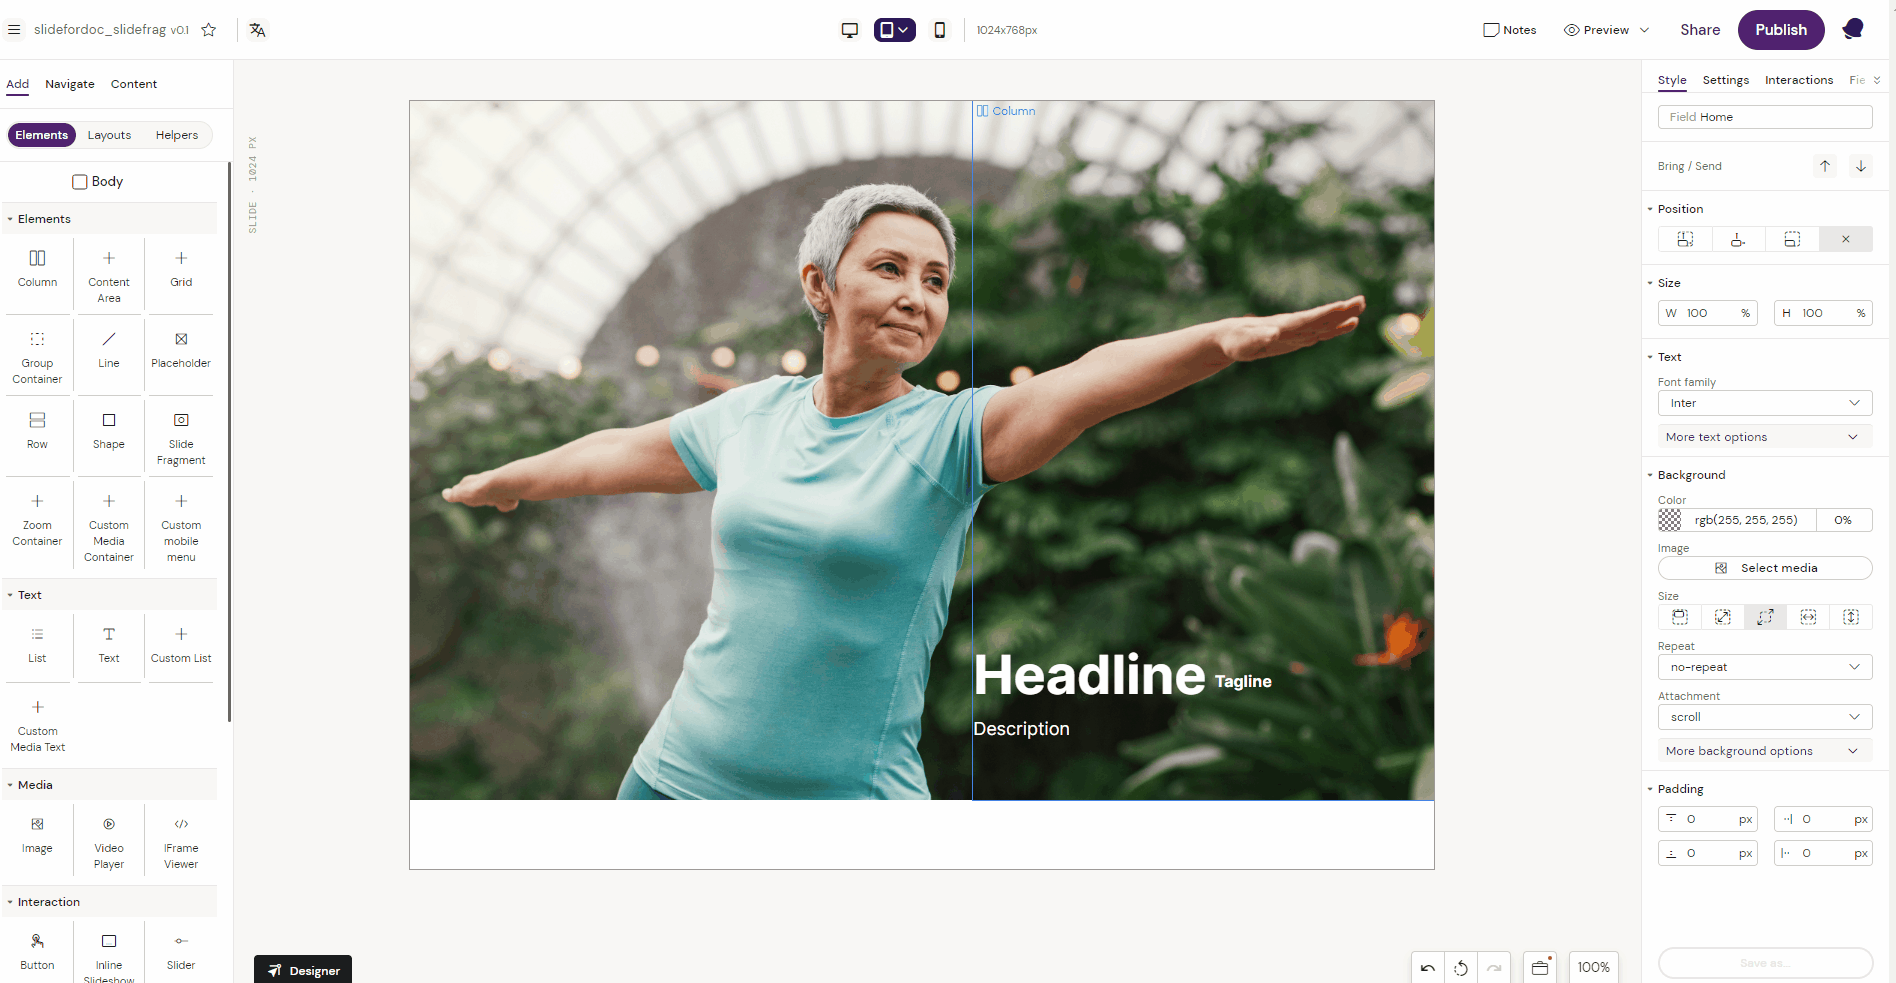The image size is (1896, 983).
Task: Open the Font family dropdown
Action: [x=1764, y=403]
